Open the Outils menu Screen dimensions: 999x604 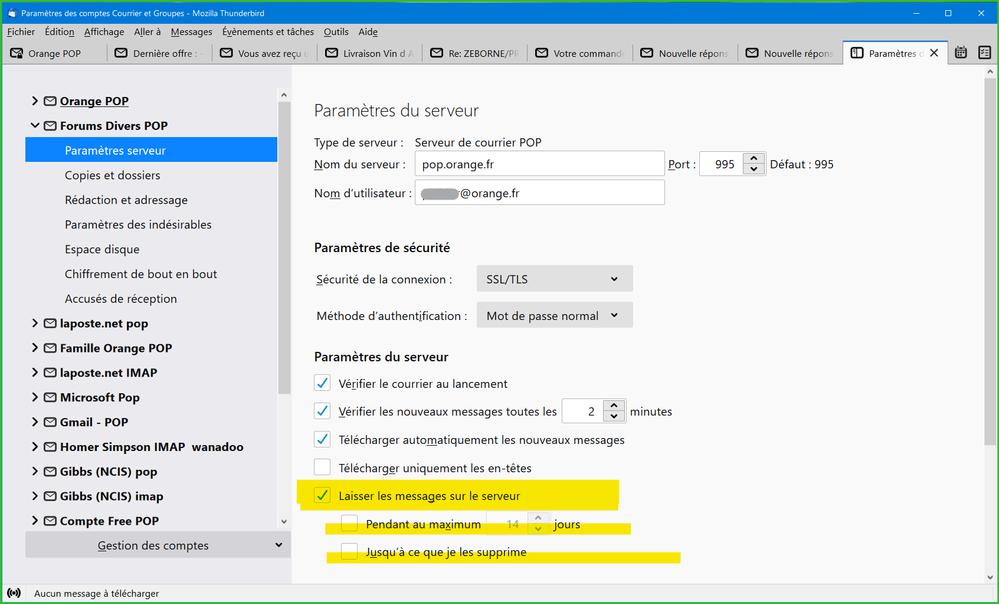(x=336, y=32)
